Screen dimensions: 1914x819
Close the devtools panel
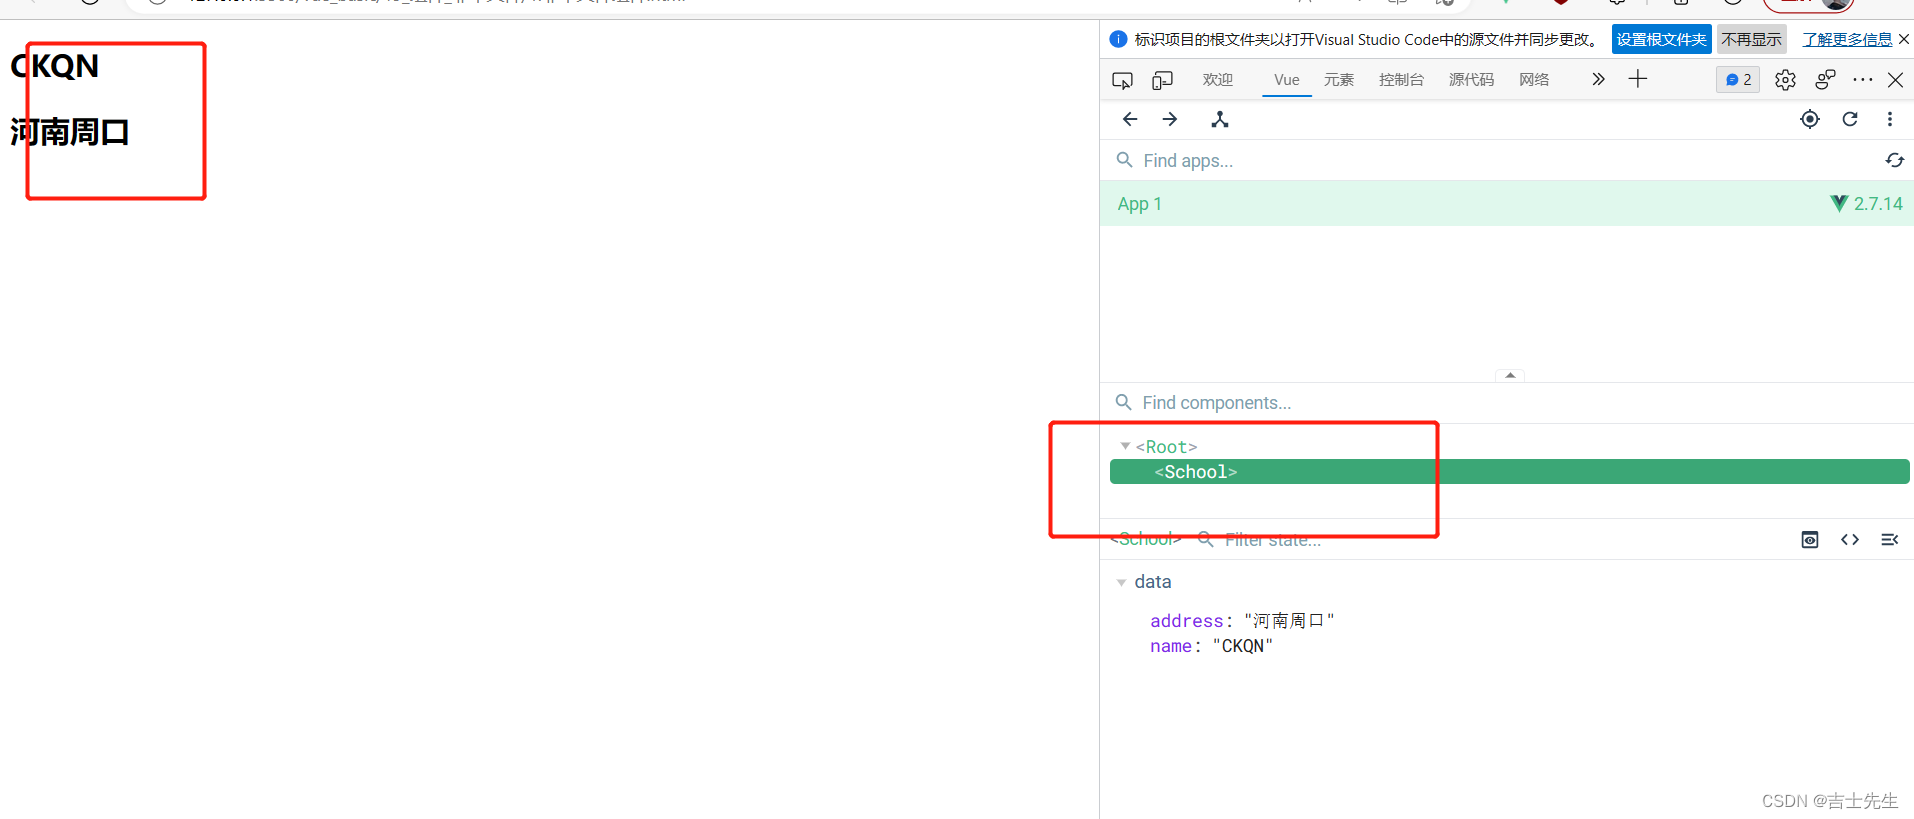[x=1895, y=80]
